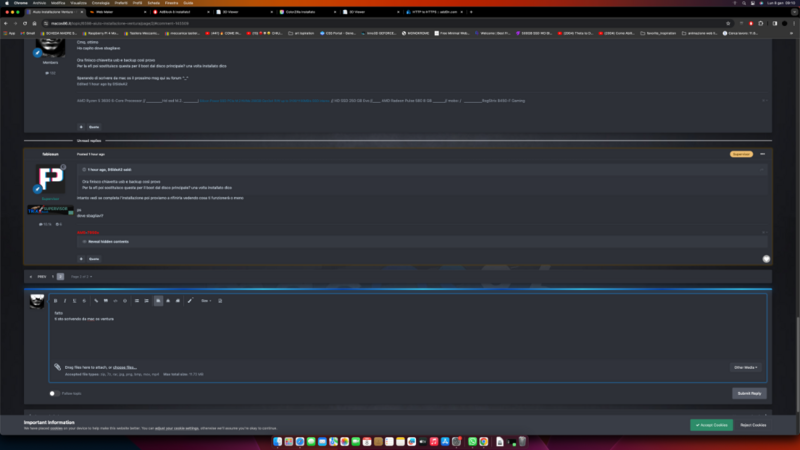Toggle italic in reply editor
The image size is (800, 450).
pos(65,301)
